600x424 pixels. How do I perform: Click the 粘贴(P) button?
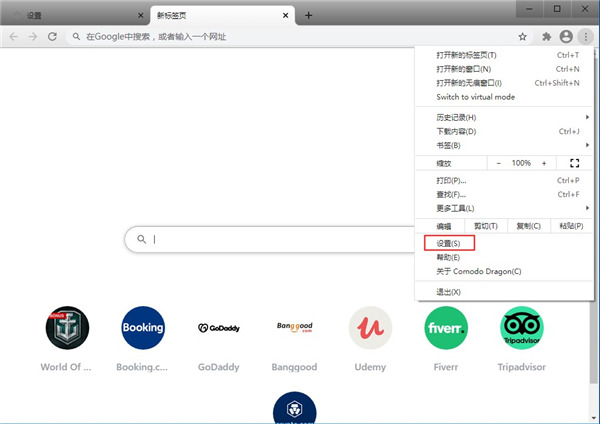point(571,226)
